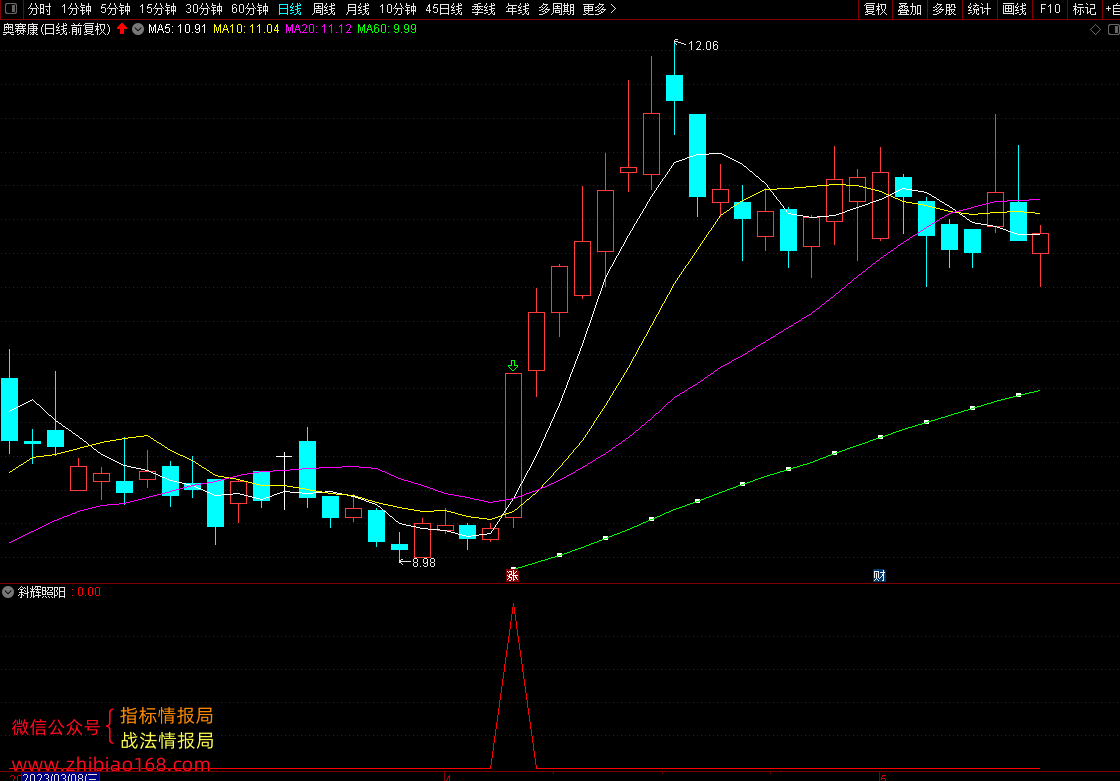Click the blue 财 marker below the chart
This screenshot has width=1120, height=781.
pos(879,576)
